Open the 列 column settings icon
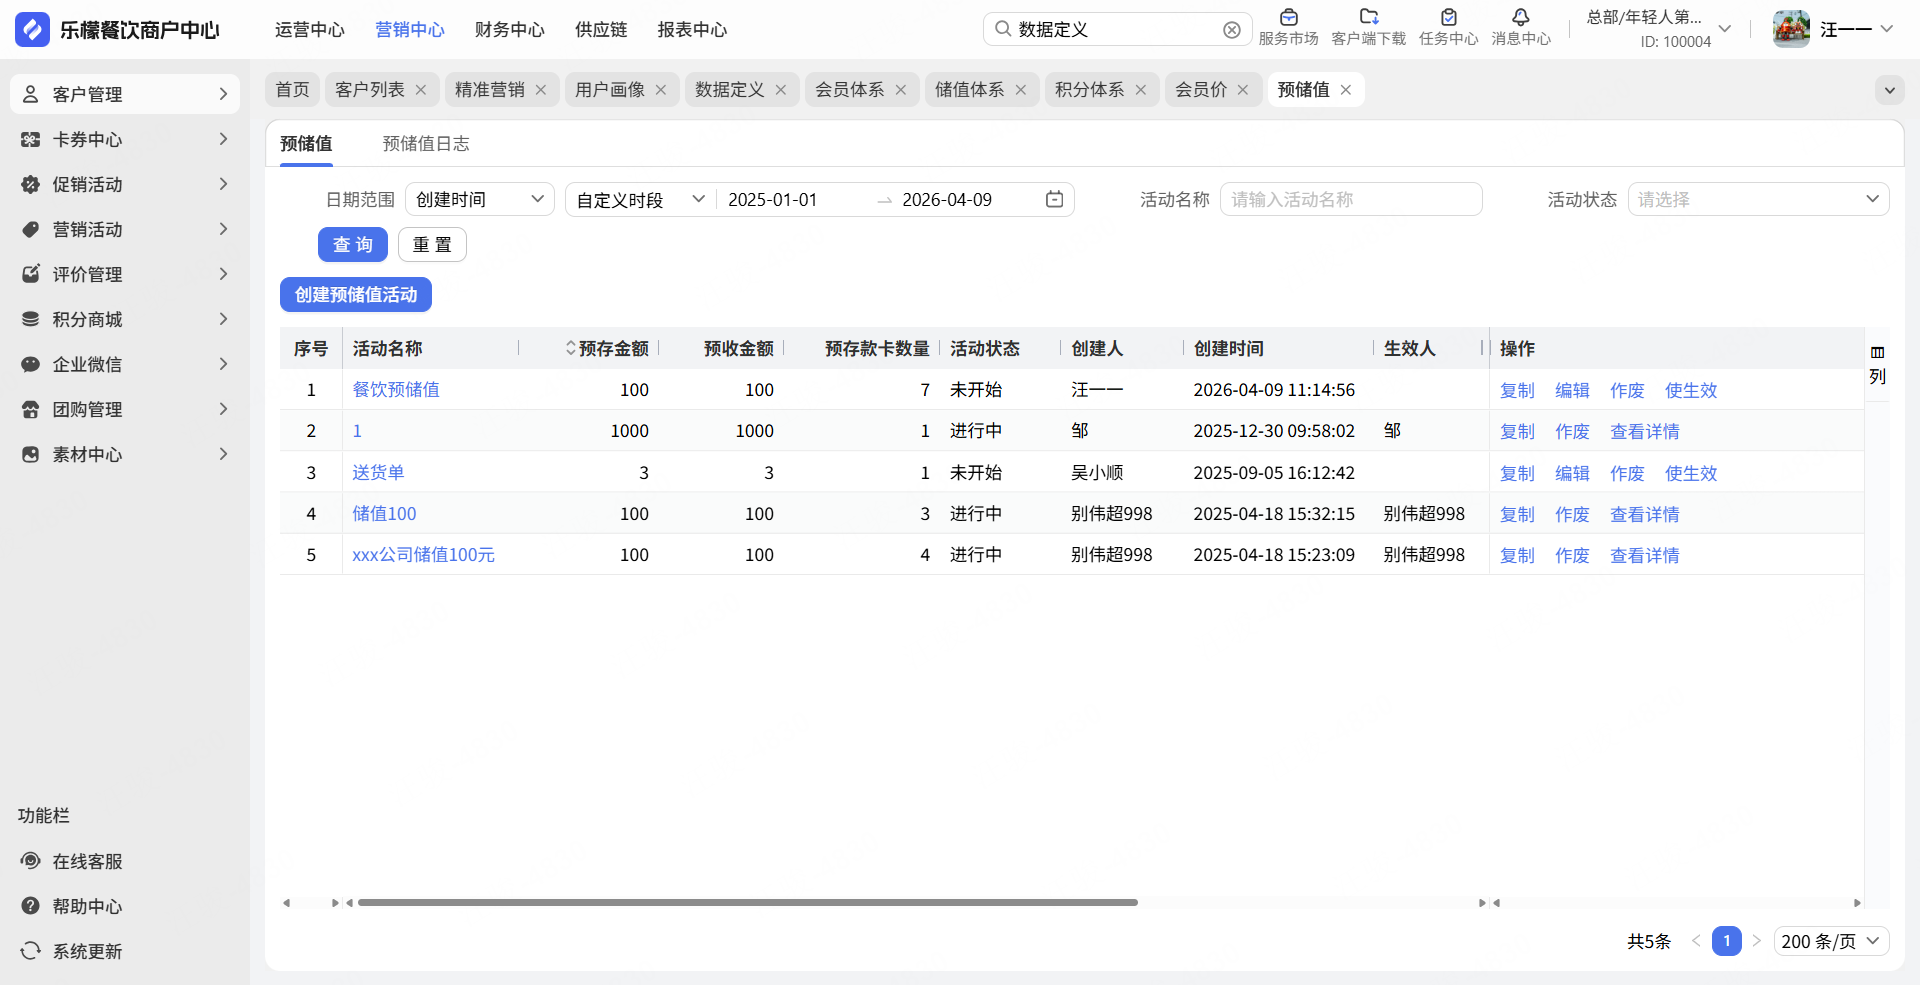 pos(1877,353)
